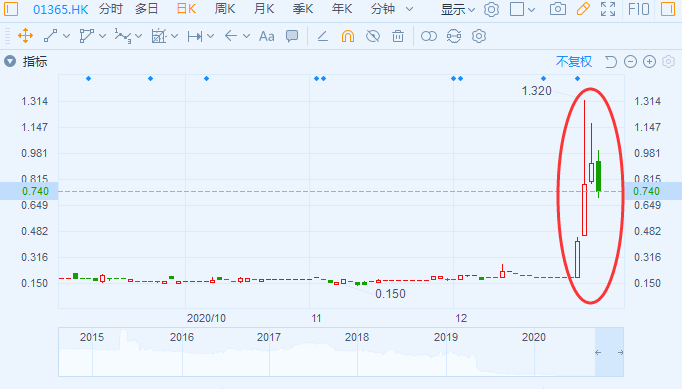Click the 01365.HK stock code
682x389 pixels.
point(60,9)
